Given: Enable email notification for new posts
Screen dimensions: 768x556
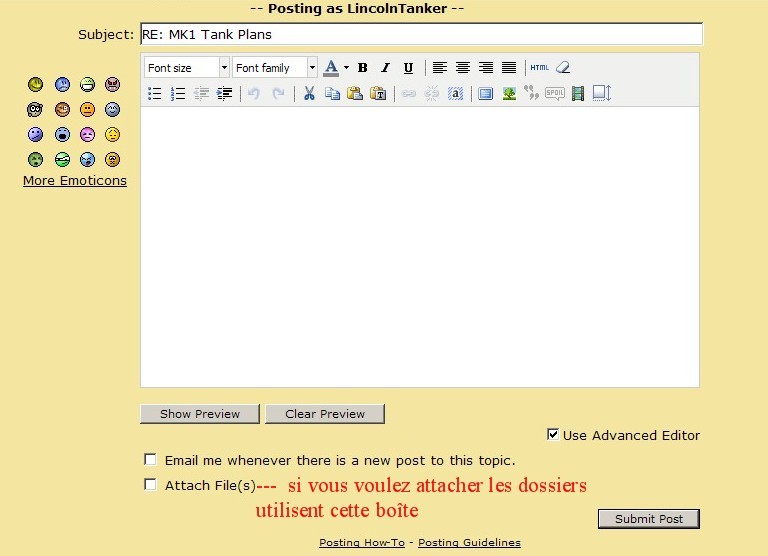Looking at the screenshot, I should coord(151,460).
